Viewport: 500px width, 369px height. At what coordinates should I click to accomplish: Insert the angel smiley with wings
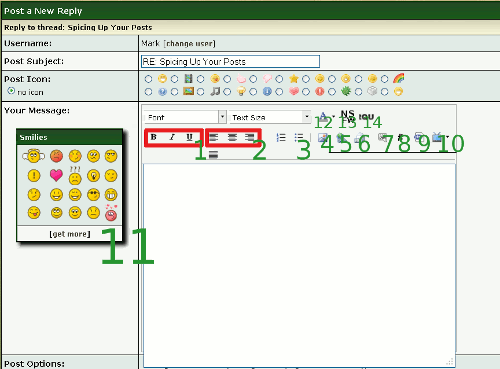coord(33,156)
